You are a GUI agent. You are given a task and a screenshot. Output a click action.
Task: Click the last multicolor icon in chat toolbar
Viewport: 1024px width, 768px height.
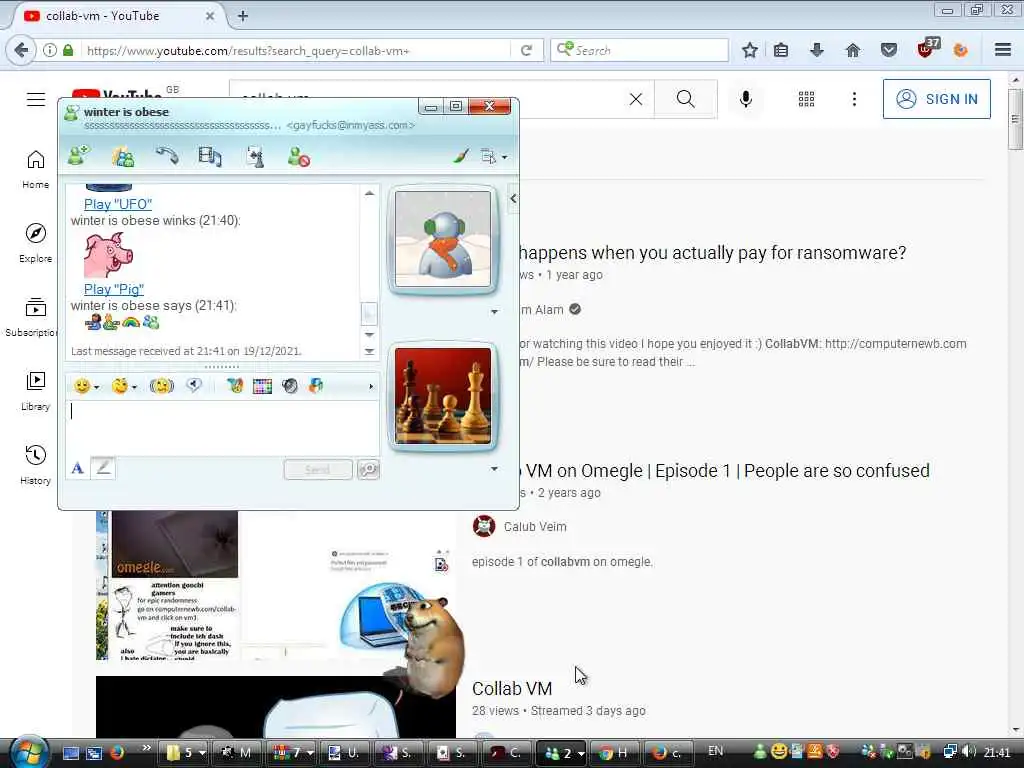316,386
